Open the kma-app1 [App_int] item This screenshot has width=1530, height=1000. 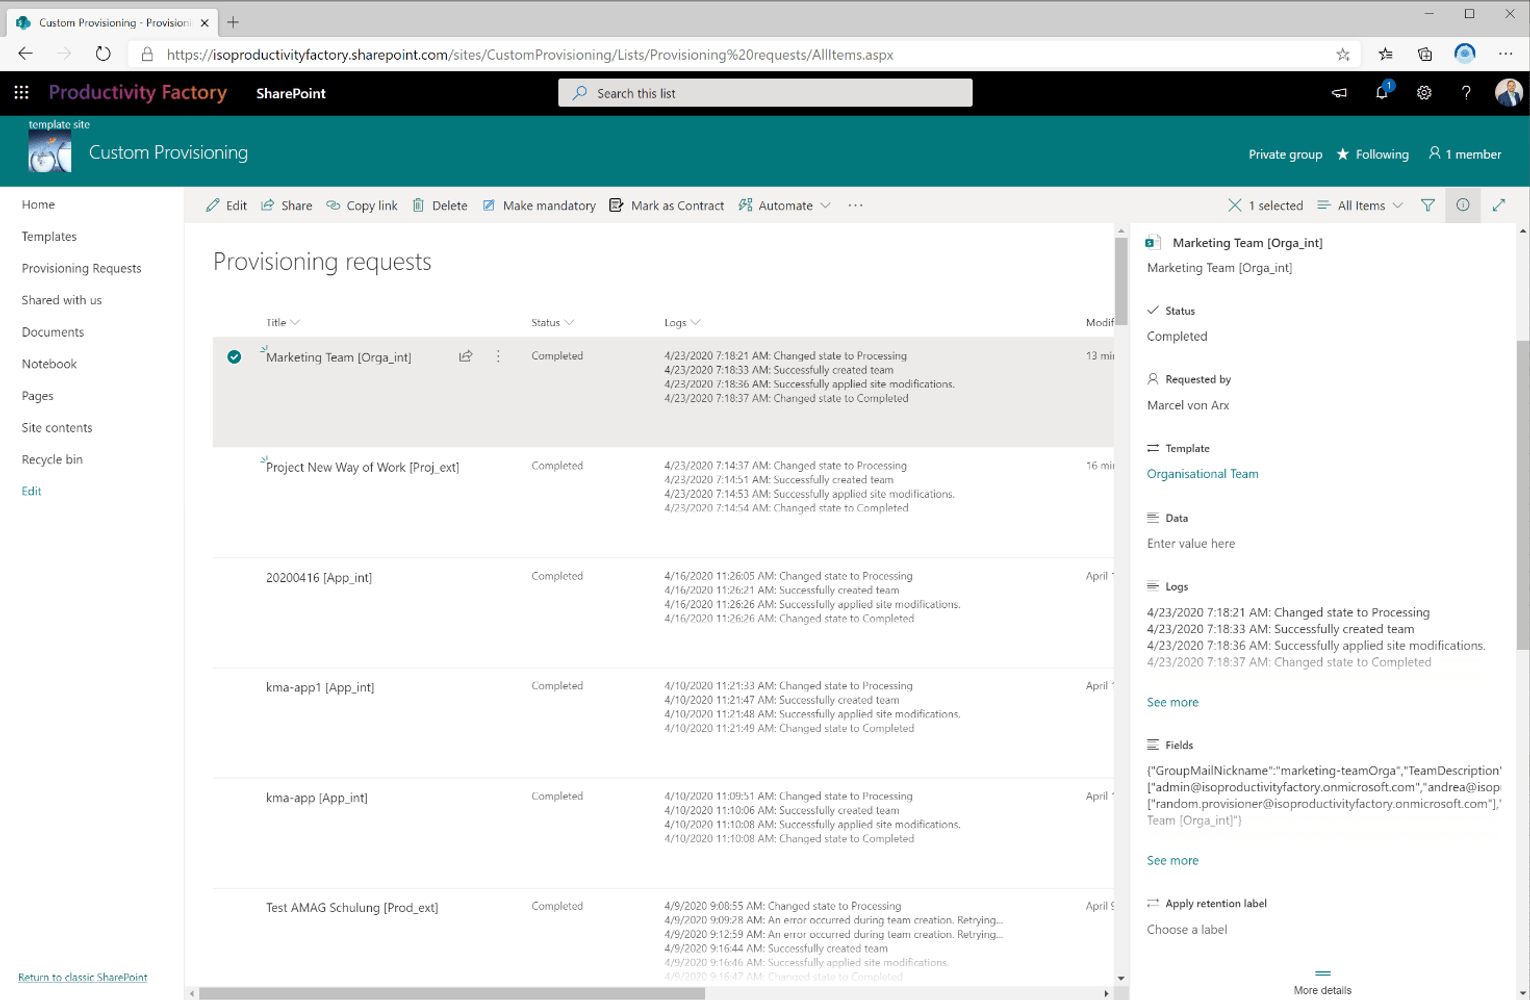[320, 687]
